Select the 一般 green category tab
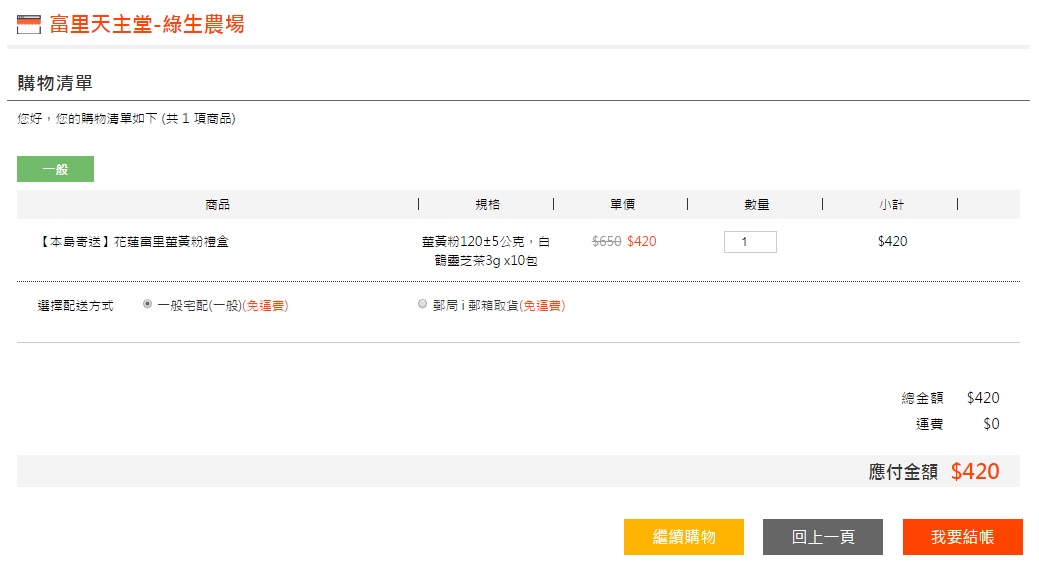Viewport: 1039px width, 569px height. pos(55,169)
